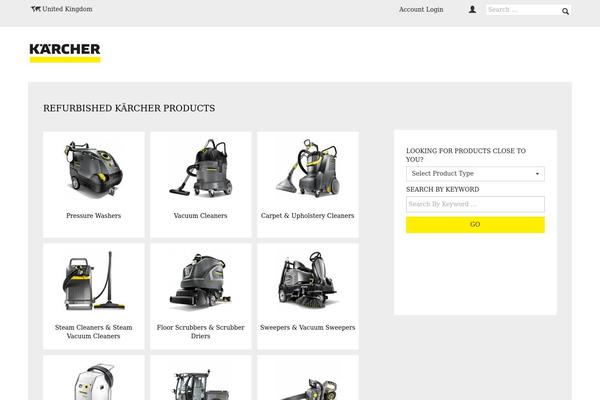Open the ride-on sweeper product image

pyautogui.click(x=308, y=280)
